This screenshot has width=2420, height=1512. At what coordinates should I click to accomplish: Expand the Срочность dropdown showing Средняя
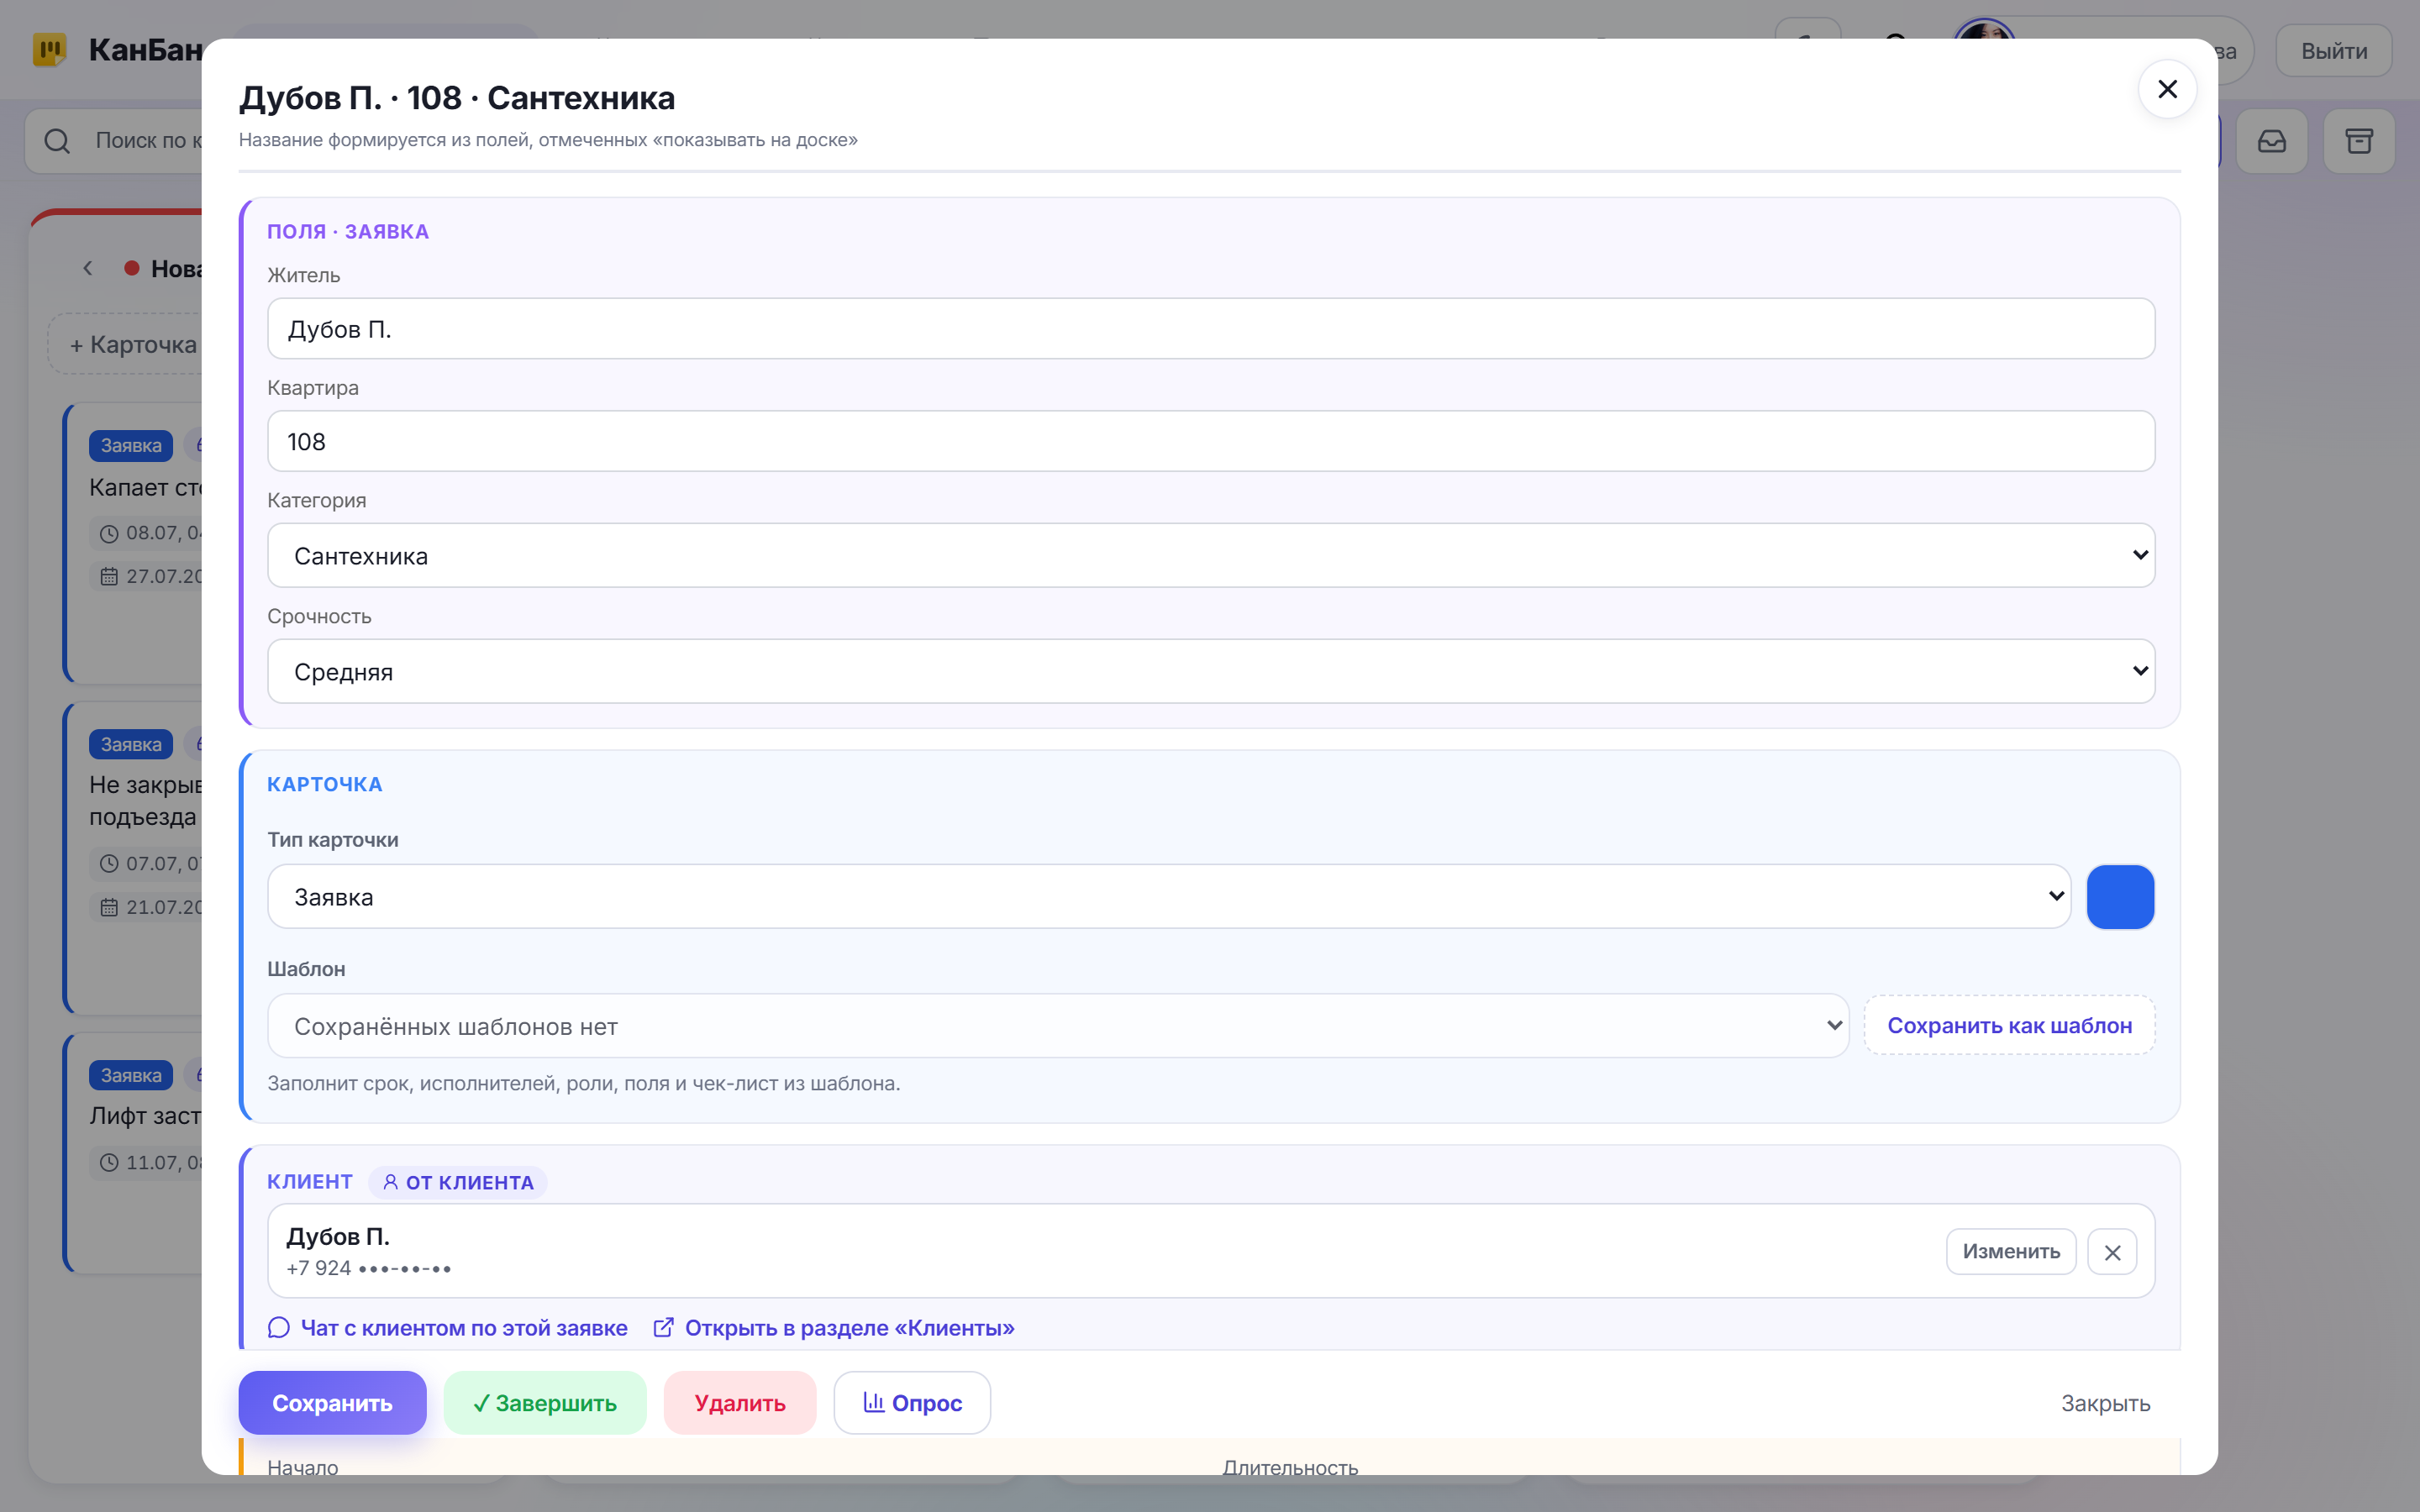1211,671
